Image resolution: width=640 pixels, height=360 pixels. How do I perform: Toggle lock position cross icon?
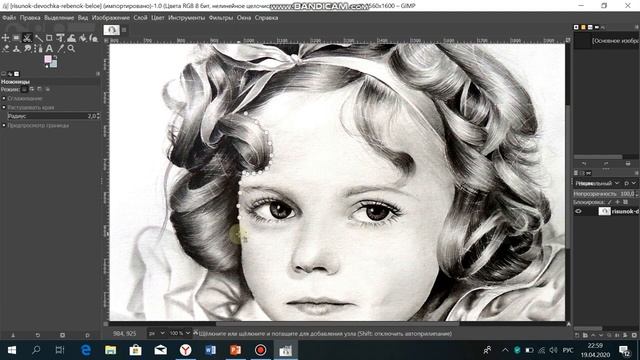(618, 202)
